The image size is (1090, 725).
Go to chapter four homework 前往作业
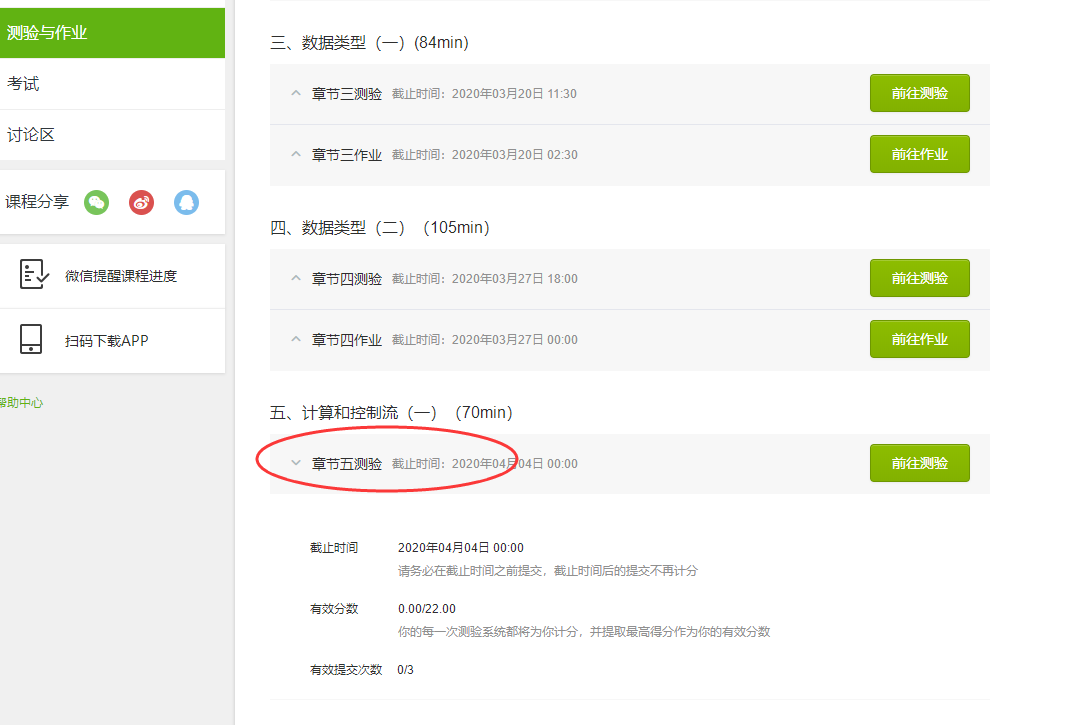pyautogui.click(x=919, y=340)
